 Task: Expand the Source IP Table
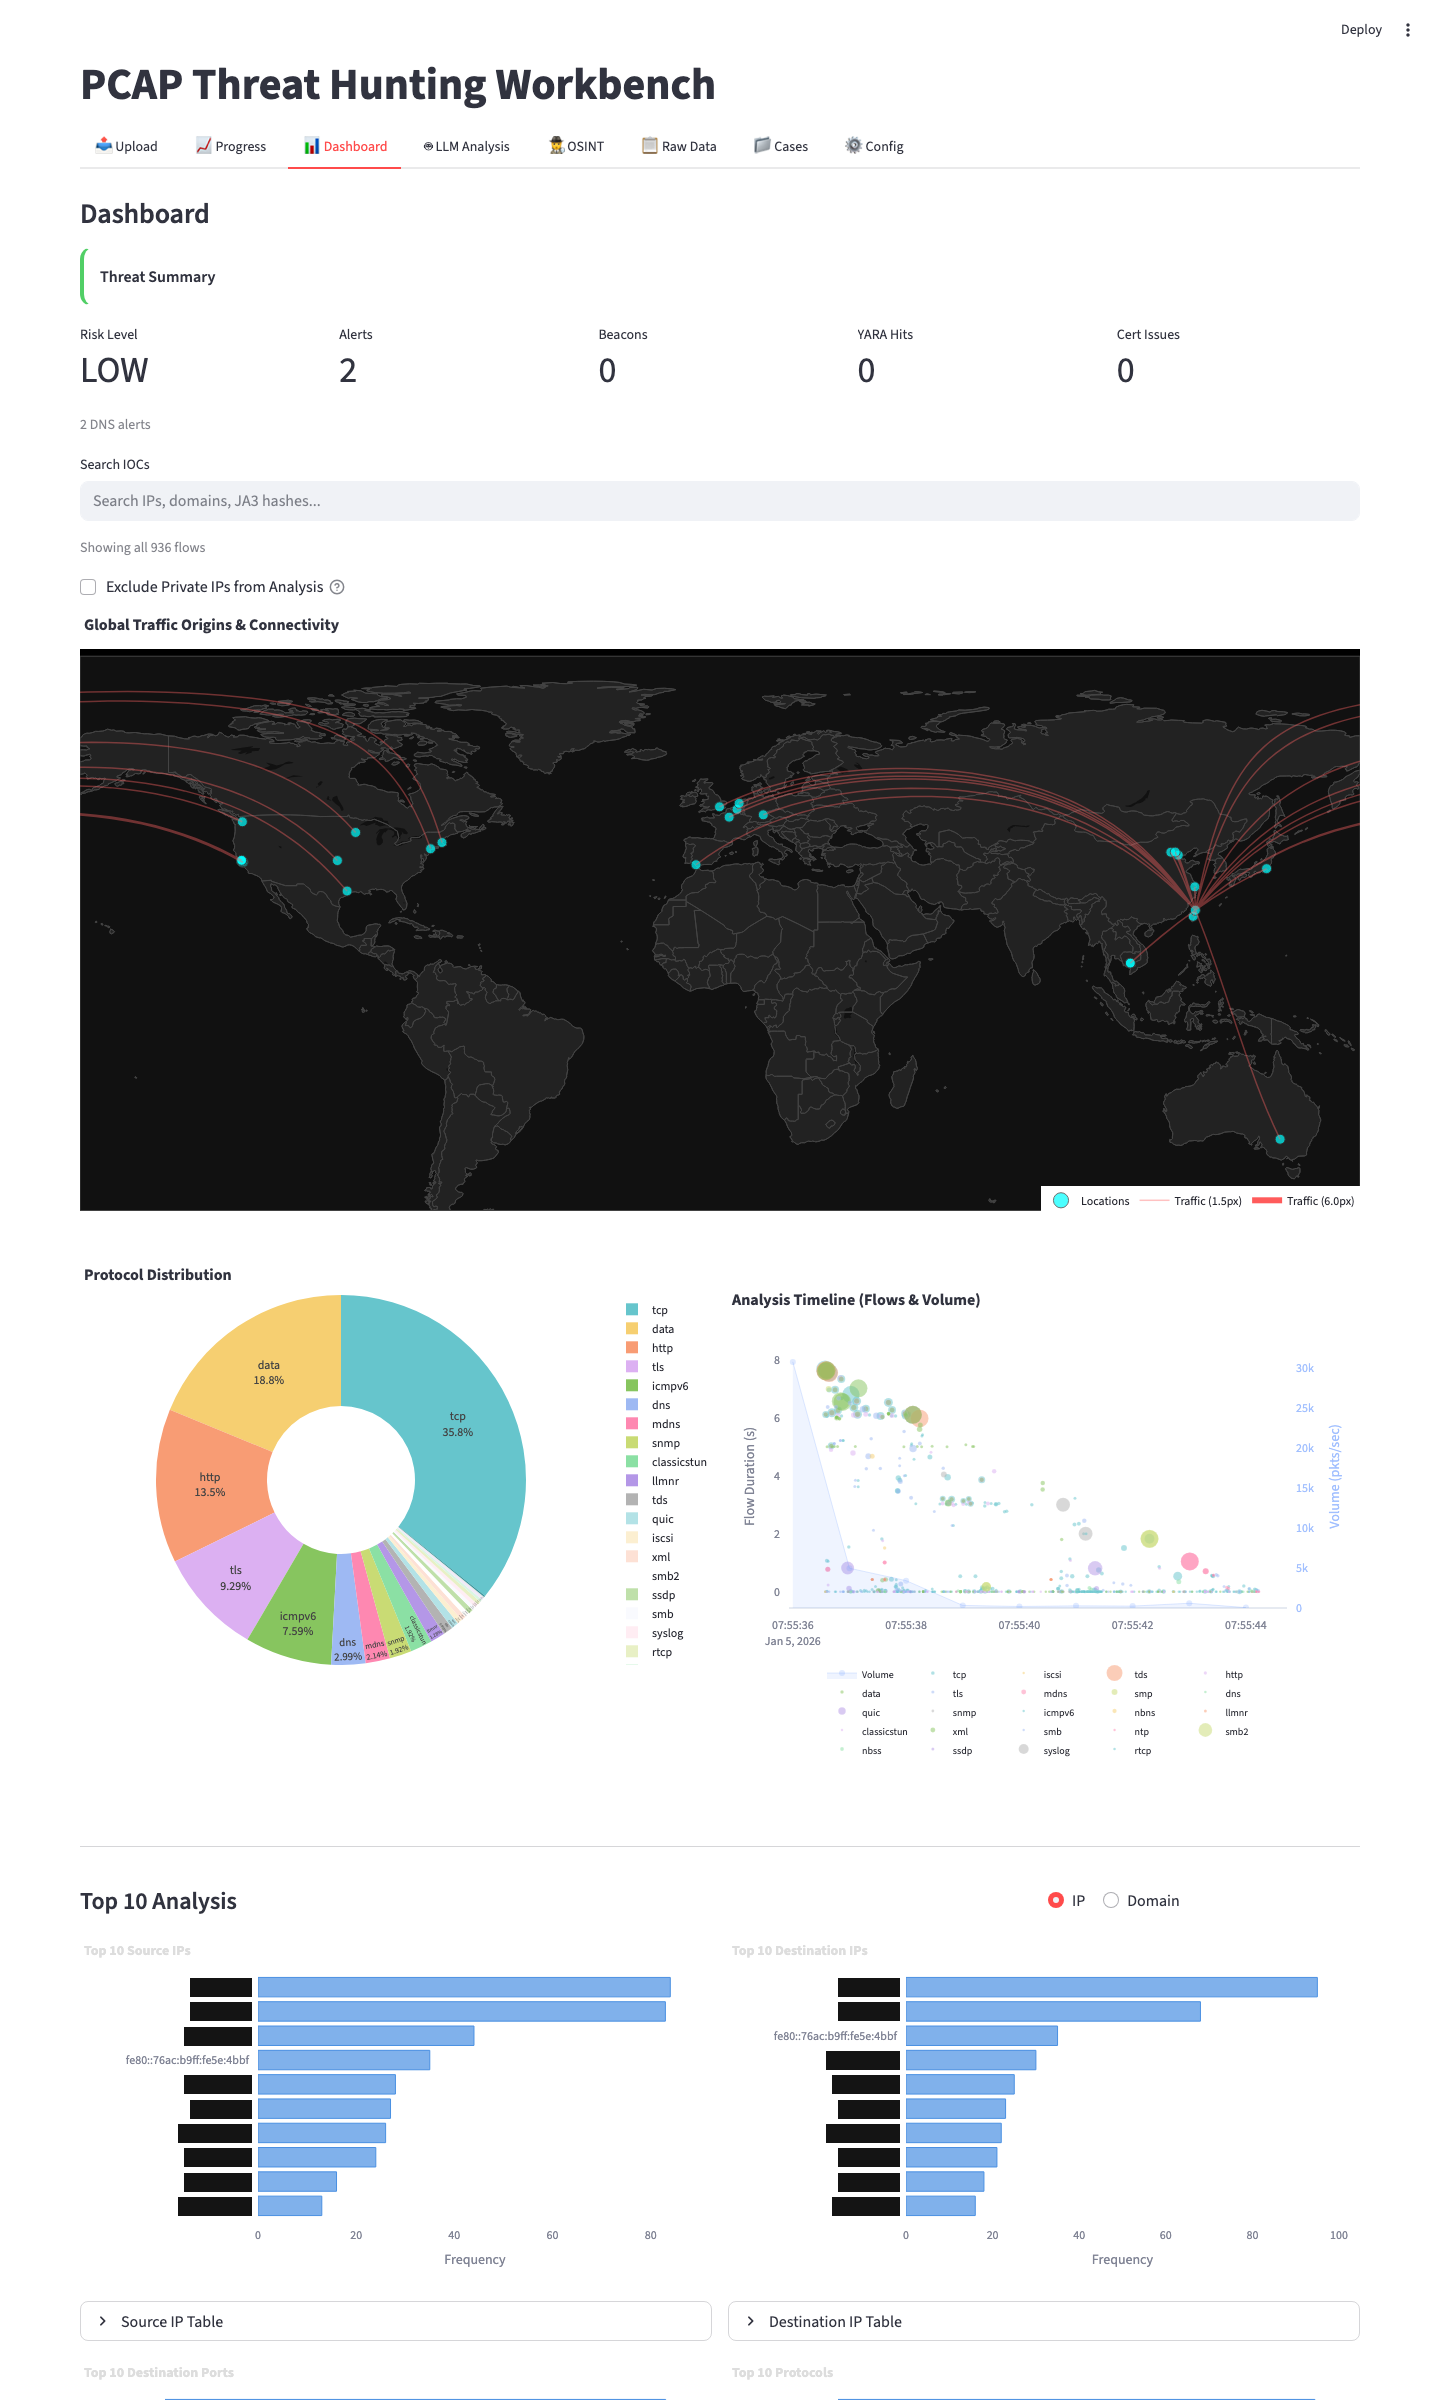tap(396, 2321)
